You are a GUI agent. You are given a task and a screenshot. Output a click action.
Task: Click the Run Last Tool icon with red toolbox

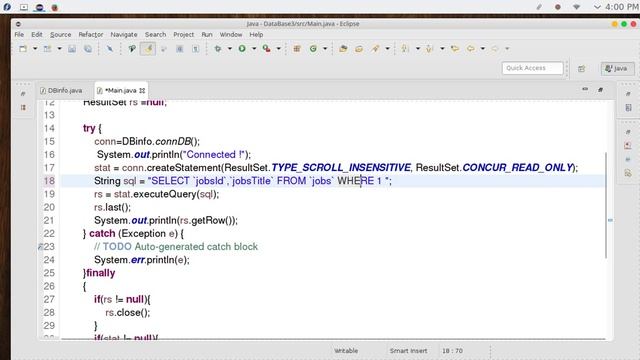[267, 49]
